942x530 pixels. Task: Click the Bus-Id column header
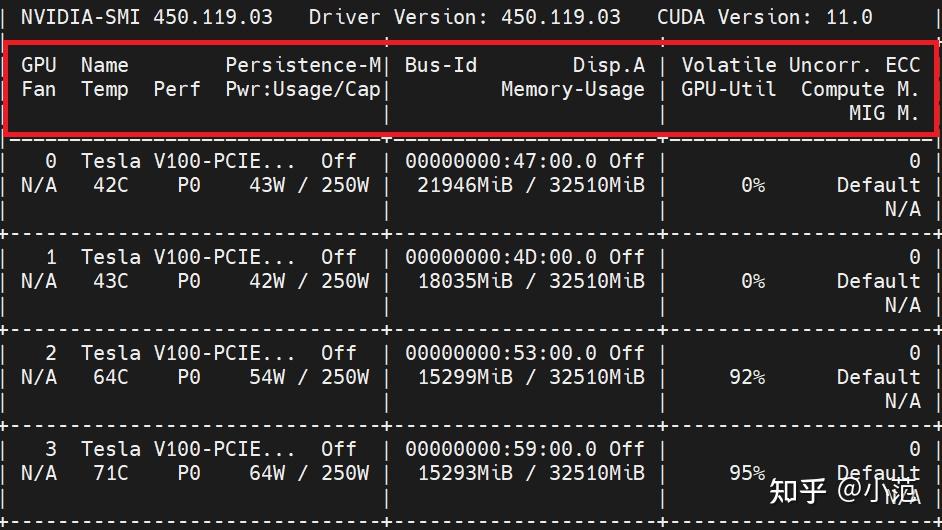tap(440, 65)
